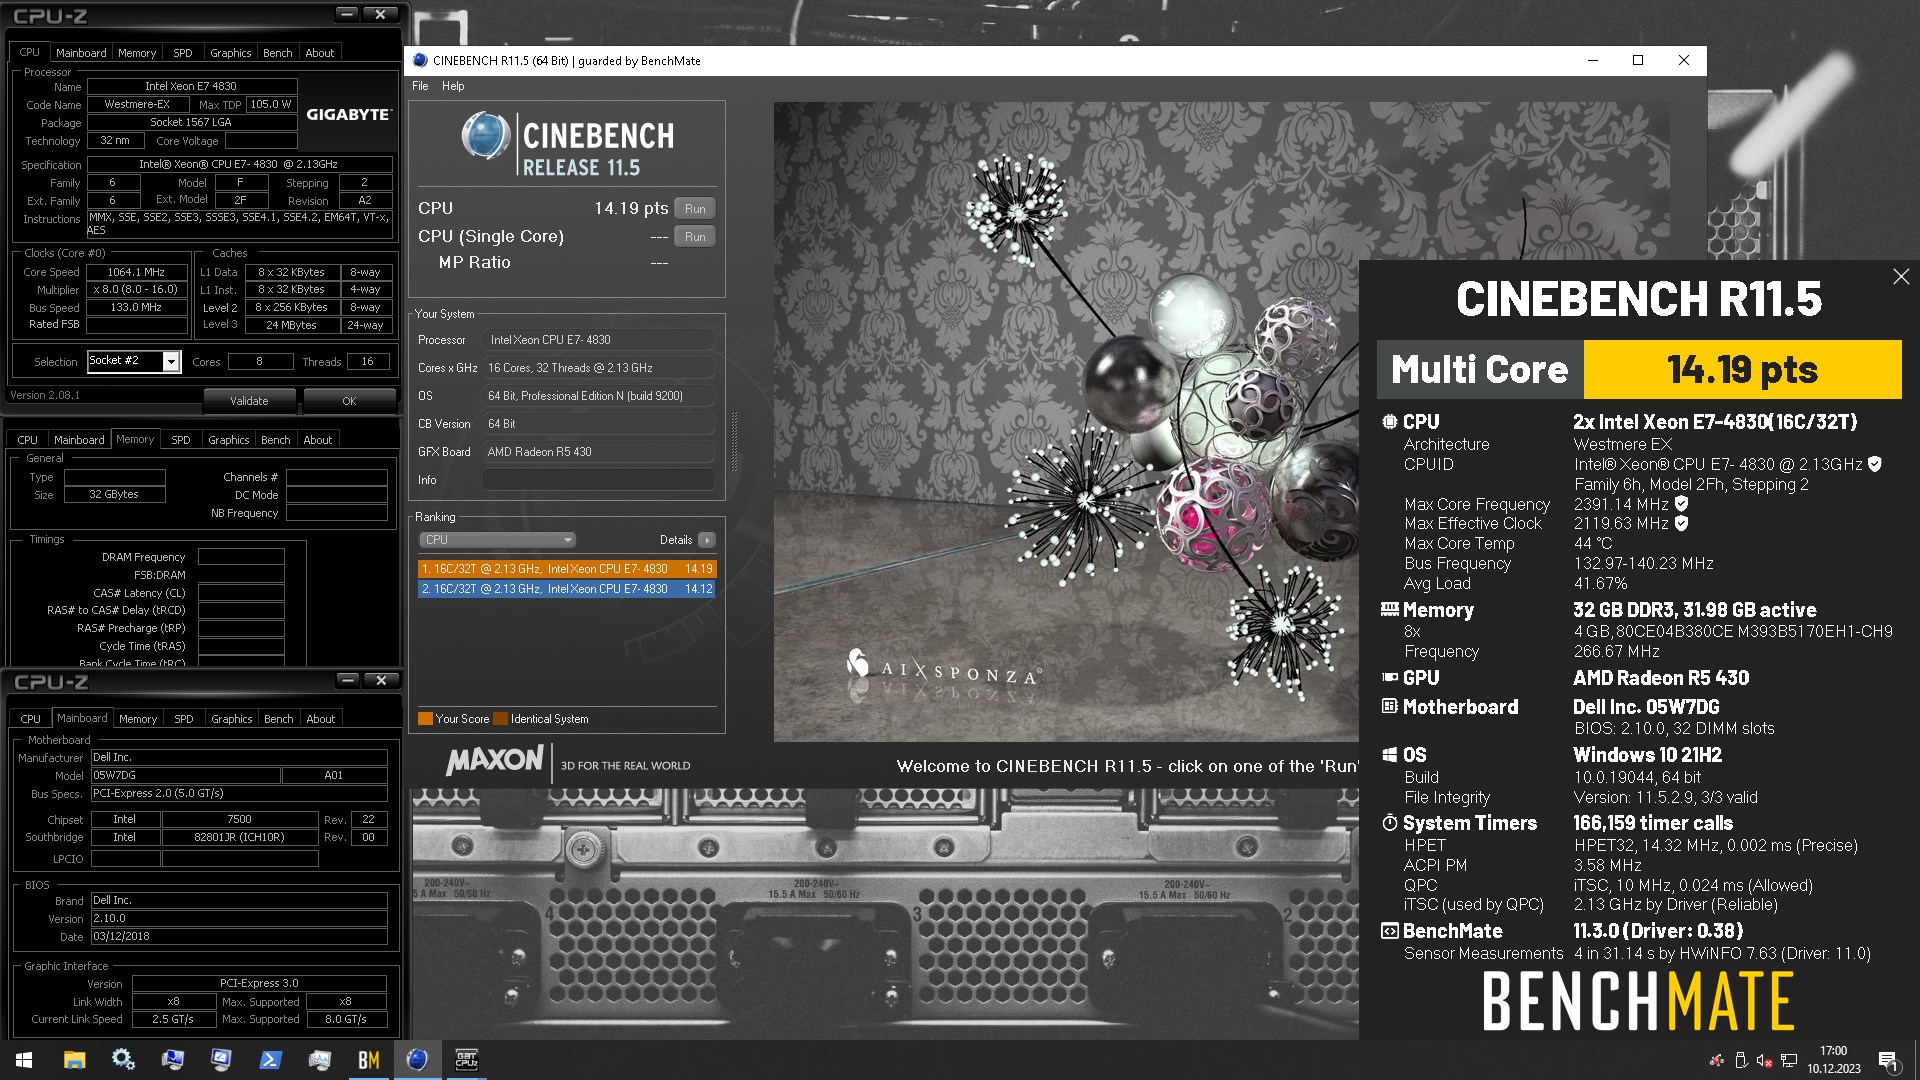Click the Cinebench title bar app icon
The width and height of the screenshot is (1920, 1080).
pos(420,61)
